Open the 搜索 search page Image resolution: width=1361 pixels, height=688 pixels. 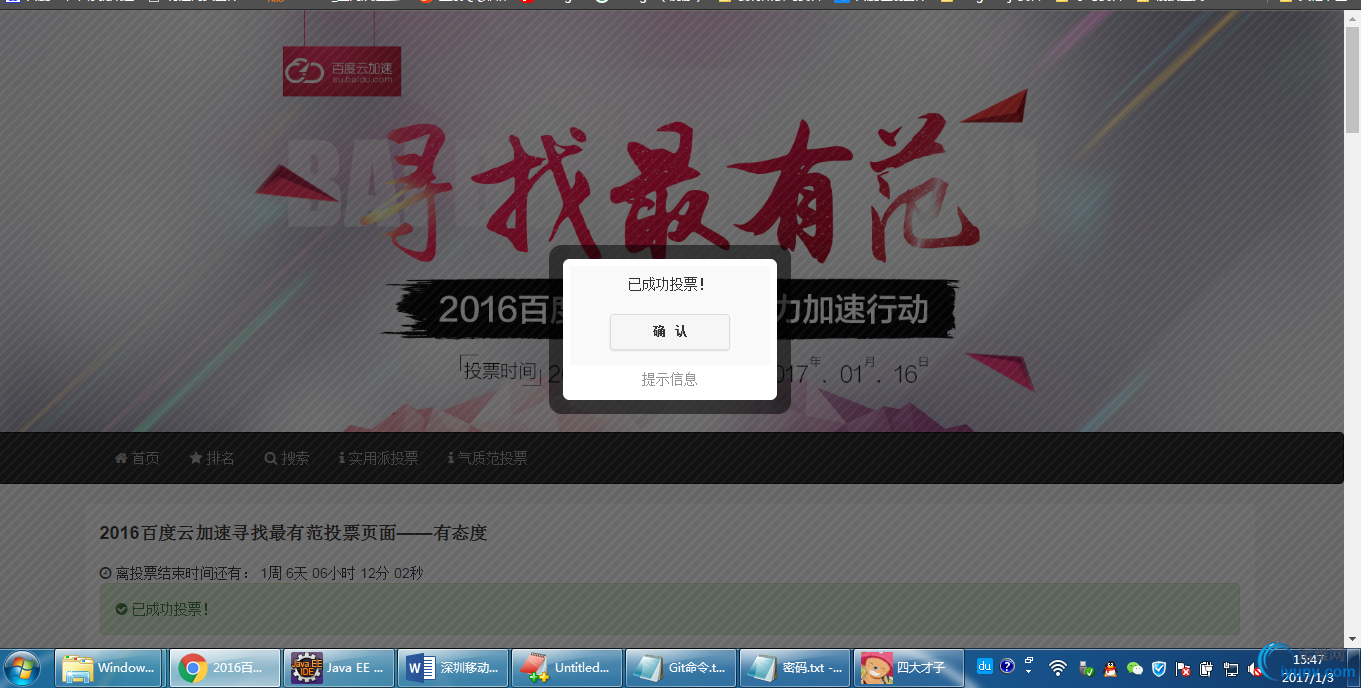click(287, 458)
